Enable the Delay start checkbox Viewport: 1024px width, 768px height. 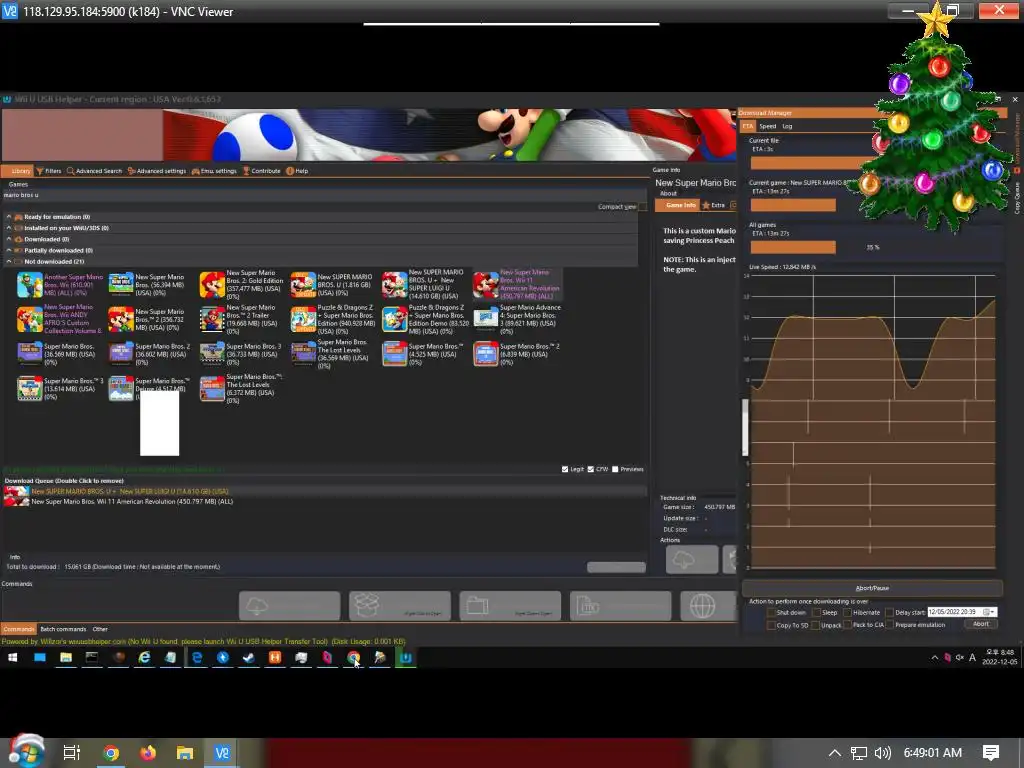click(889, 613)
